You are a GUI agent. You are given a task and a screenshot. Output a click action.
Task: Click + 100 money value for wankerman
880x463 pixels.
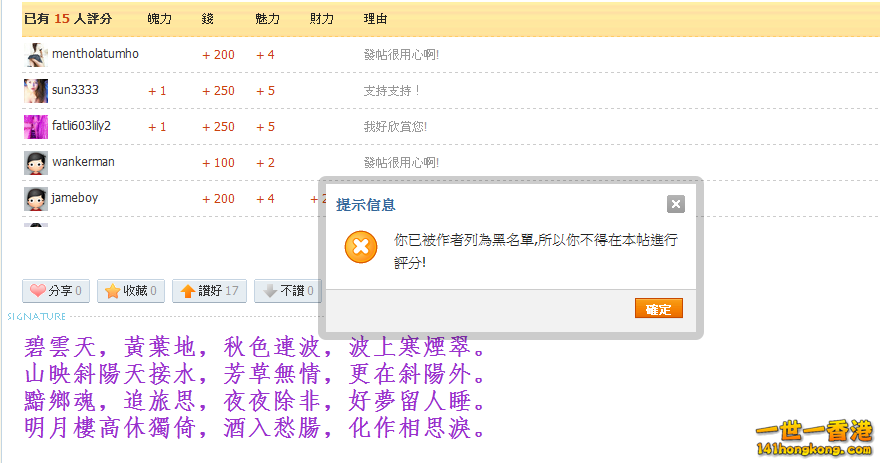click(218, 162)
